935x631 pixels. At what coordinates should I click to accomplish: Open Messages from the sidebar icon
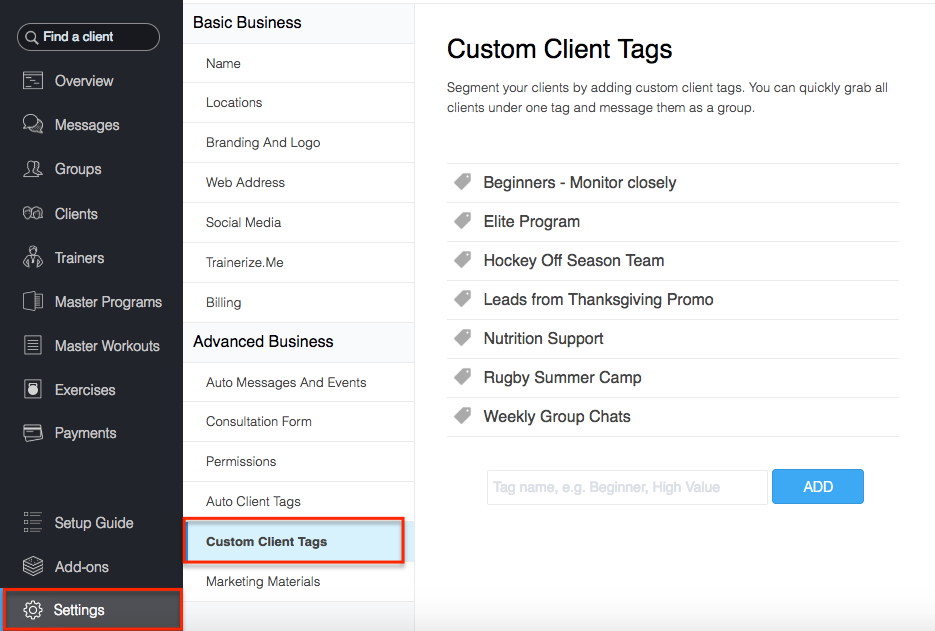(x=33, y=124)
